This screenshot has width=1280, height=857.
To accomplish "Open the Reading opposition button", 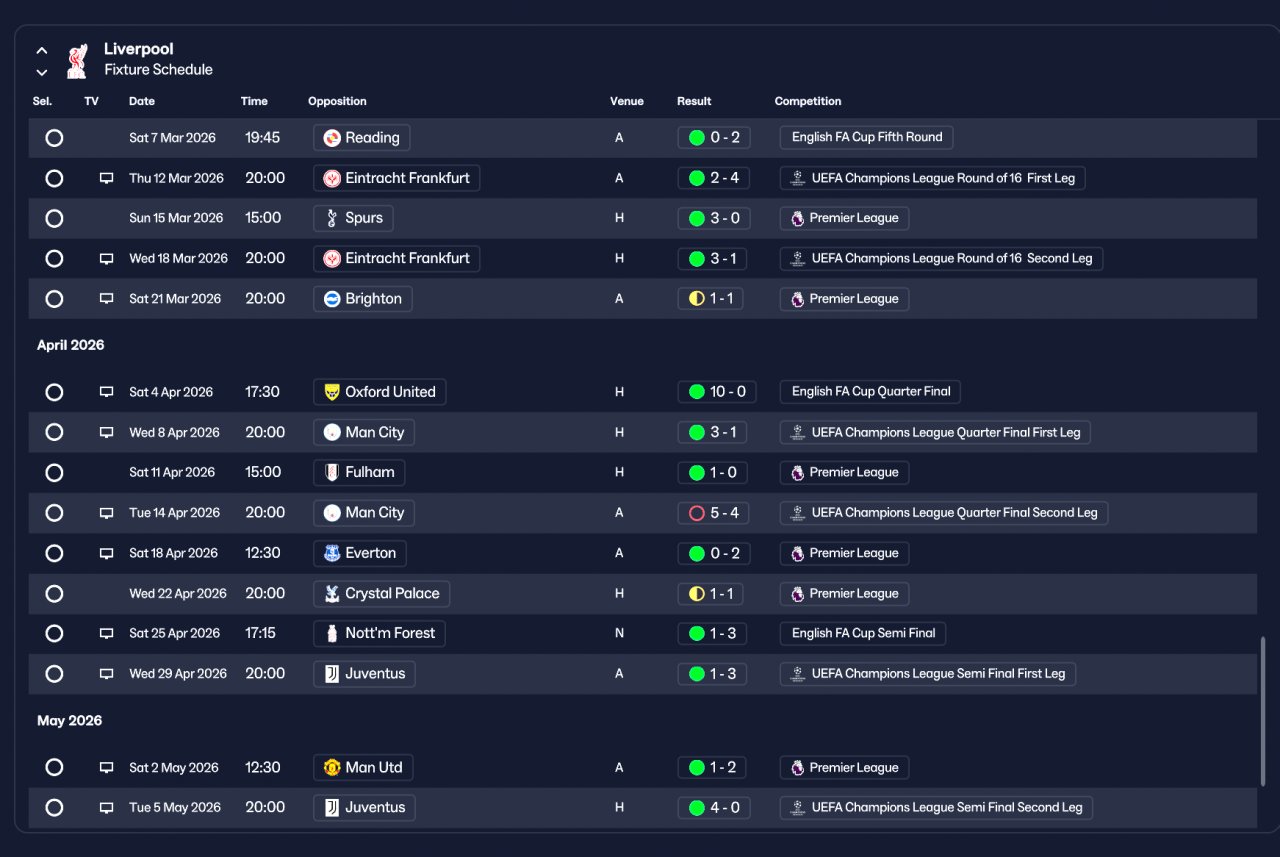I will click(361, 138).
